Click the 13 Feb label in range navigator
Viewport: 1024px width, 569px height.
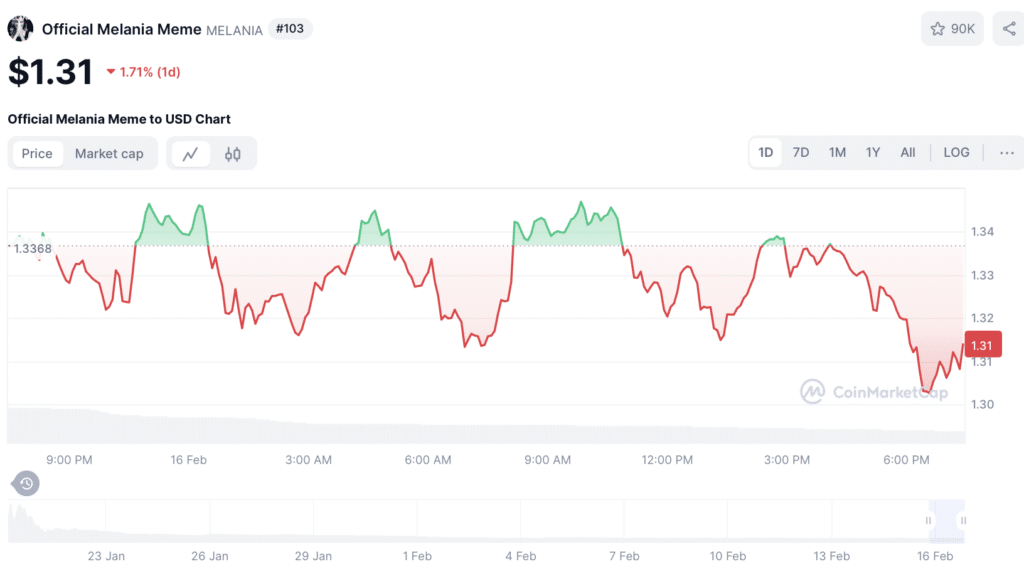[x=831, y=556]
